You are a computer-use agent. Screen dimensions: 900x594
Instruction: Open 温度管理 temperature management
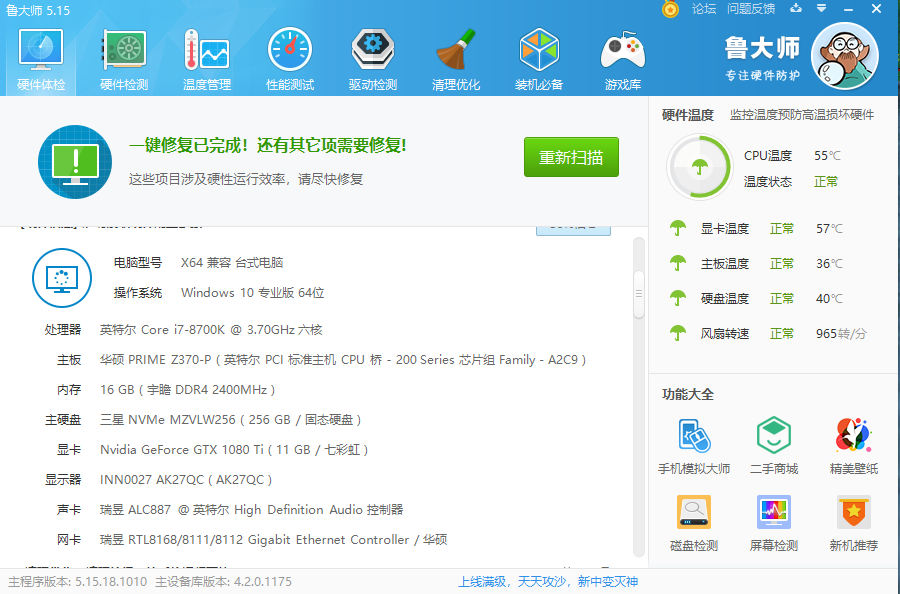pyautogui.click(x=207, y=60)
